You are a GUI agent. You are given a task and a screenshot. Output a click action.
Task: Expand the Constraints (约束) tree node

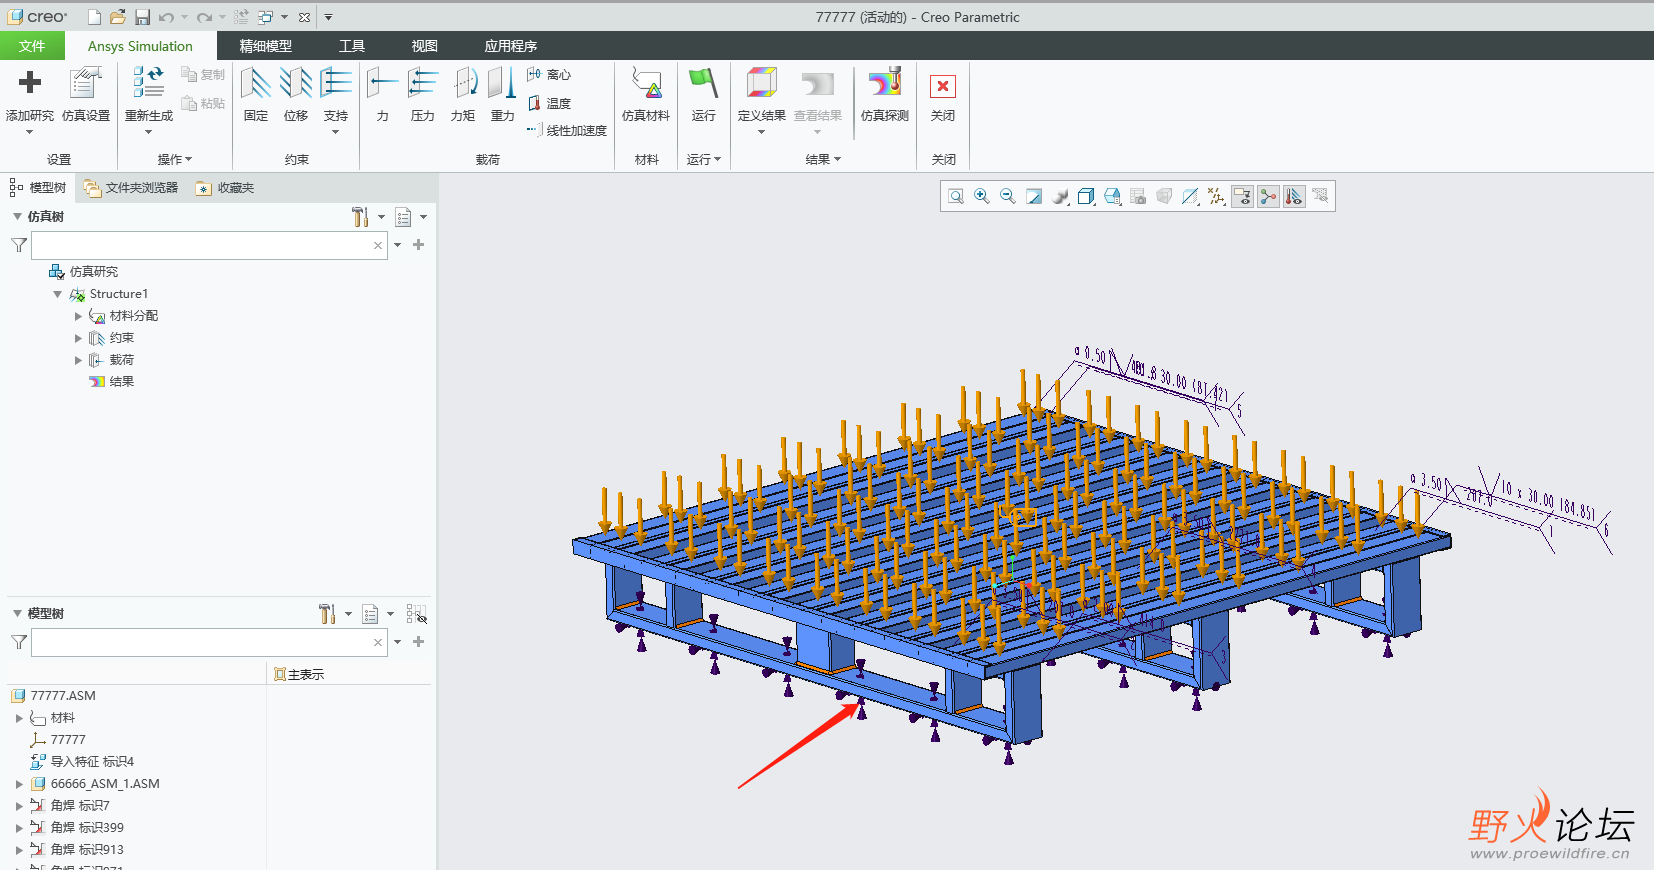(79, 338)
